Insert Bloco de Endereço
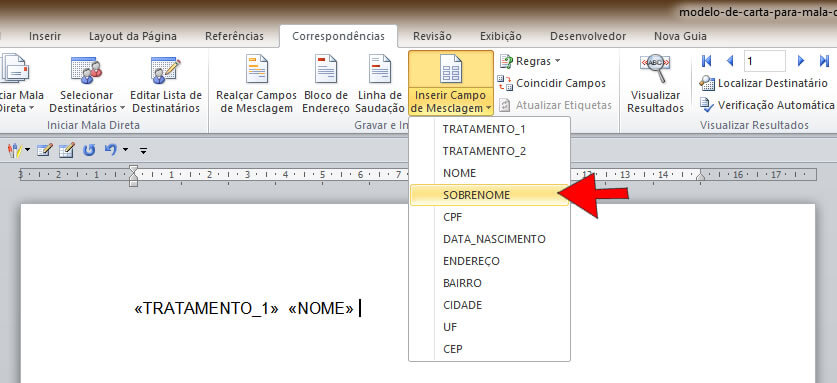 point(326,69)
